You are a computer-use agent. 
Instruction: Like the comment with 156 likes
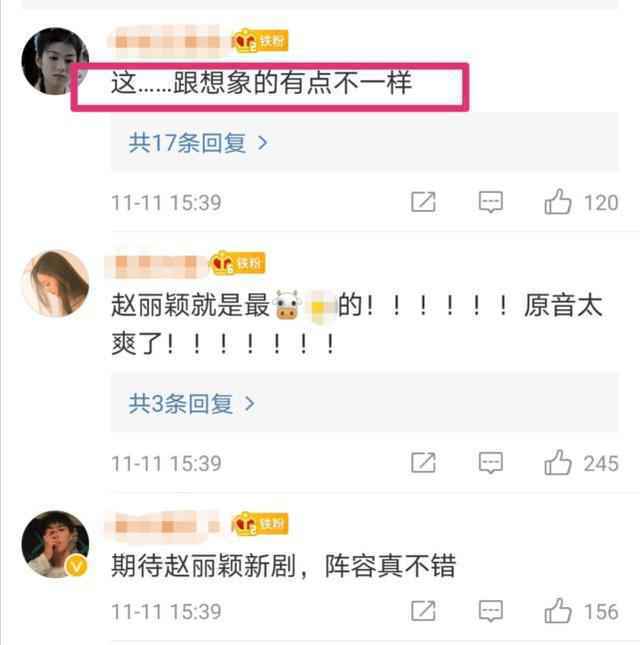[x=558, y=610]
